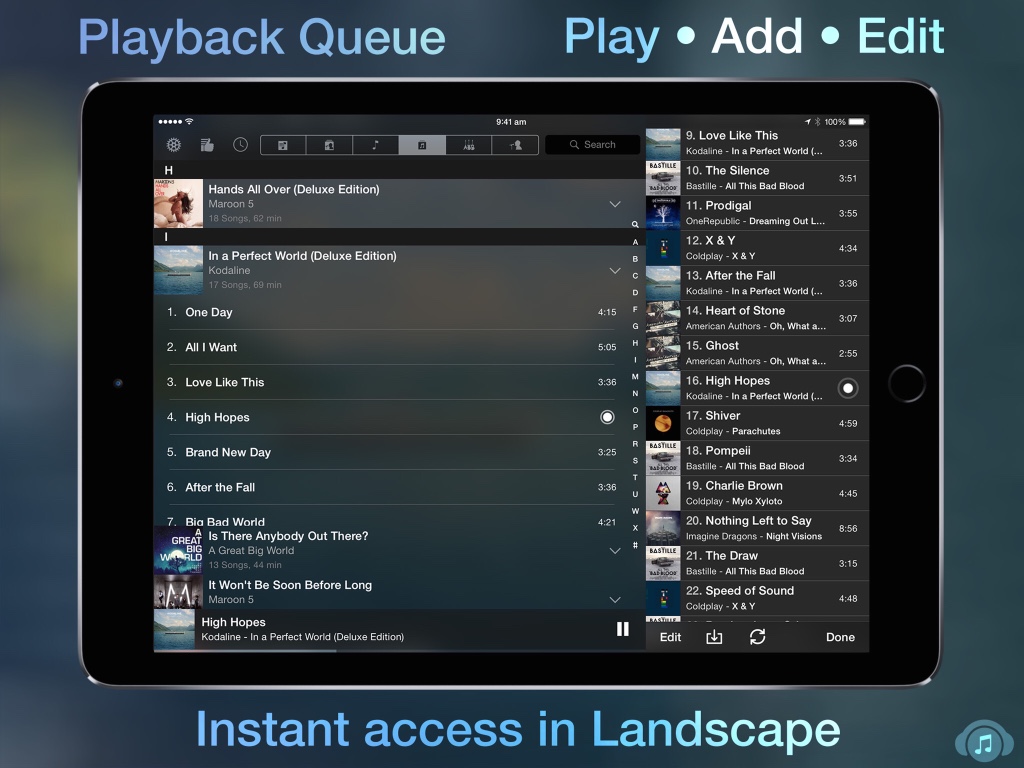This screenshot has height=768, width=1024.
Task: Open the clock history icon
Action: [240, 145]
